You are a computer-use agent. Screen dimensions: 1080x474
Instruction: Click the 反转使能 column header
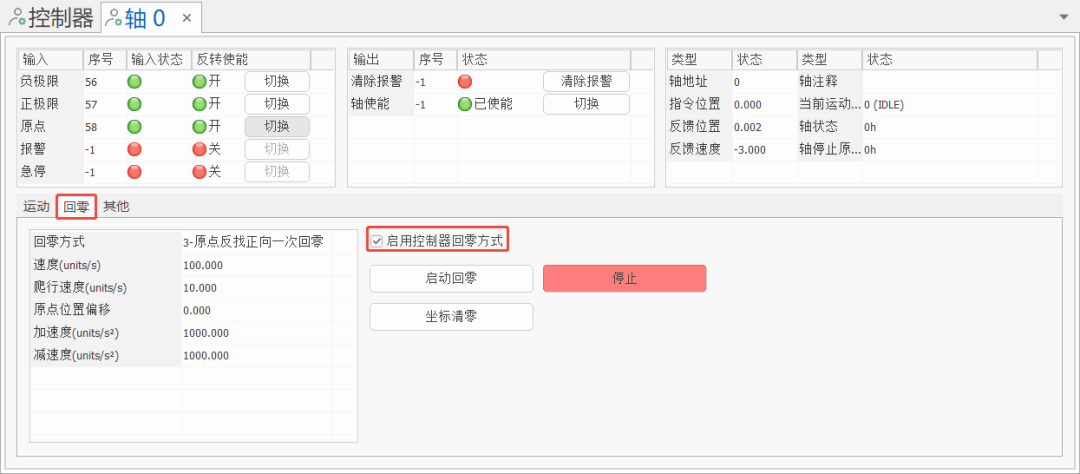coord(251,60)
